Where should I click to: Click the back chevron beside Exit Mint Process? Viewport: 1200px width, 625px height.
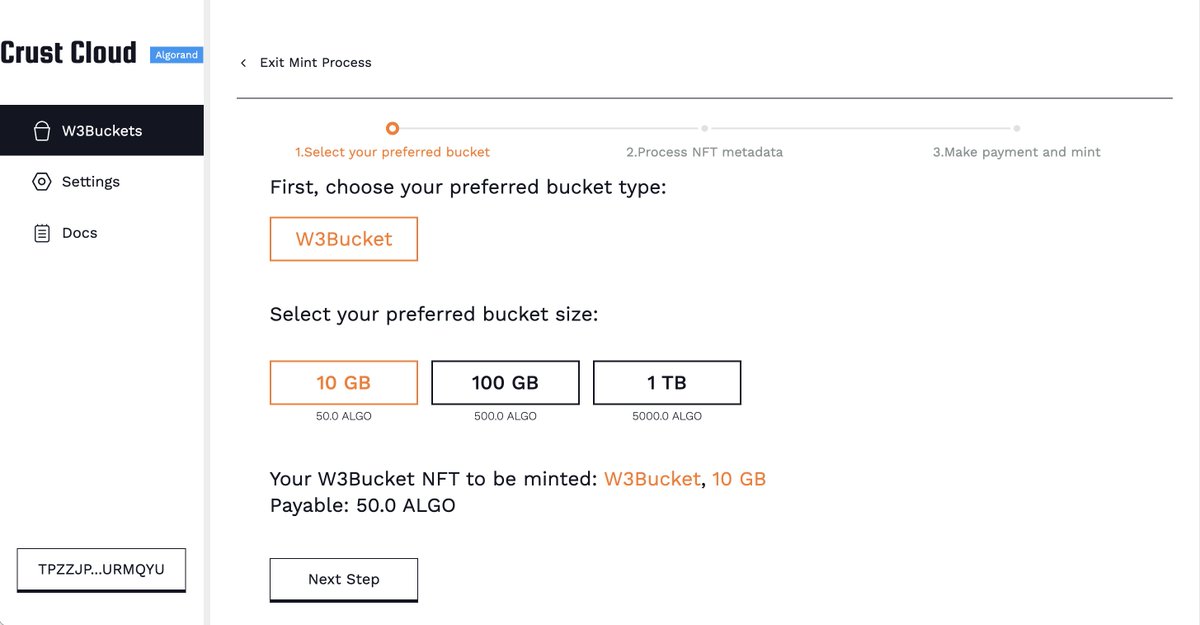[x=243, y=63]
